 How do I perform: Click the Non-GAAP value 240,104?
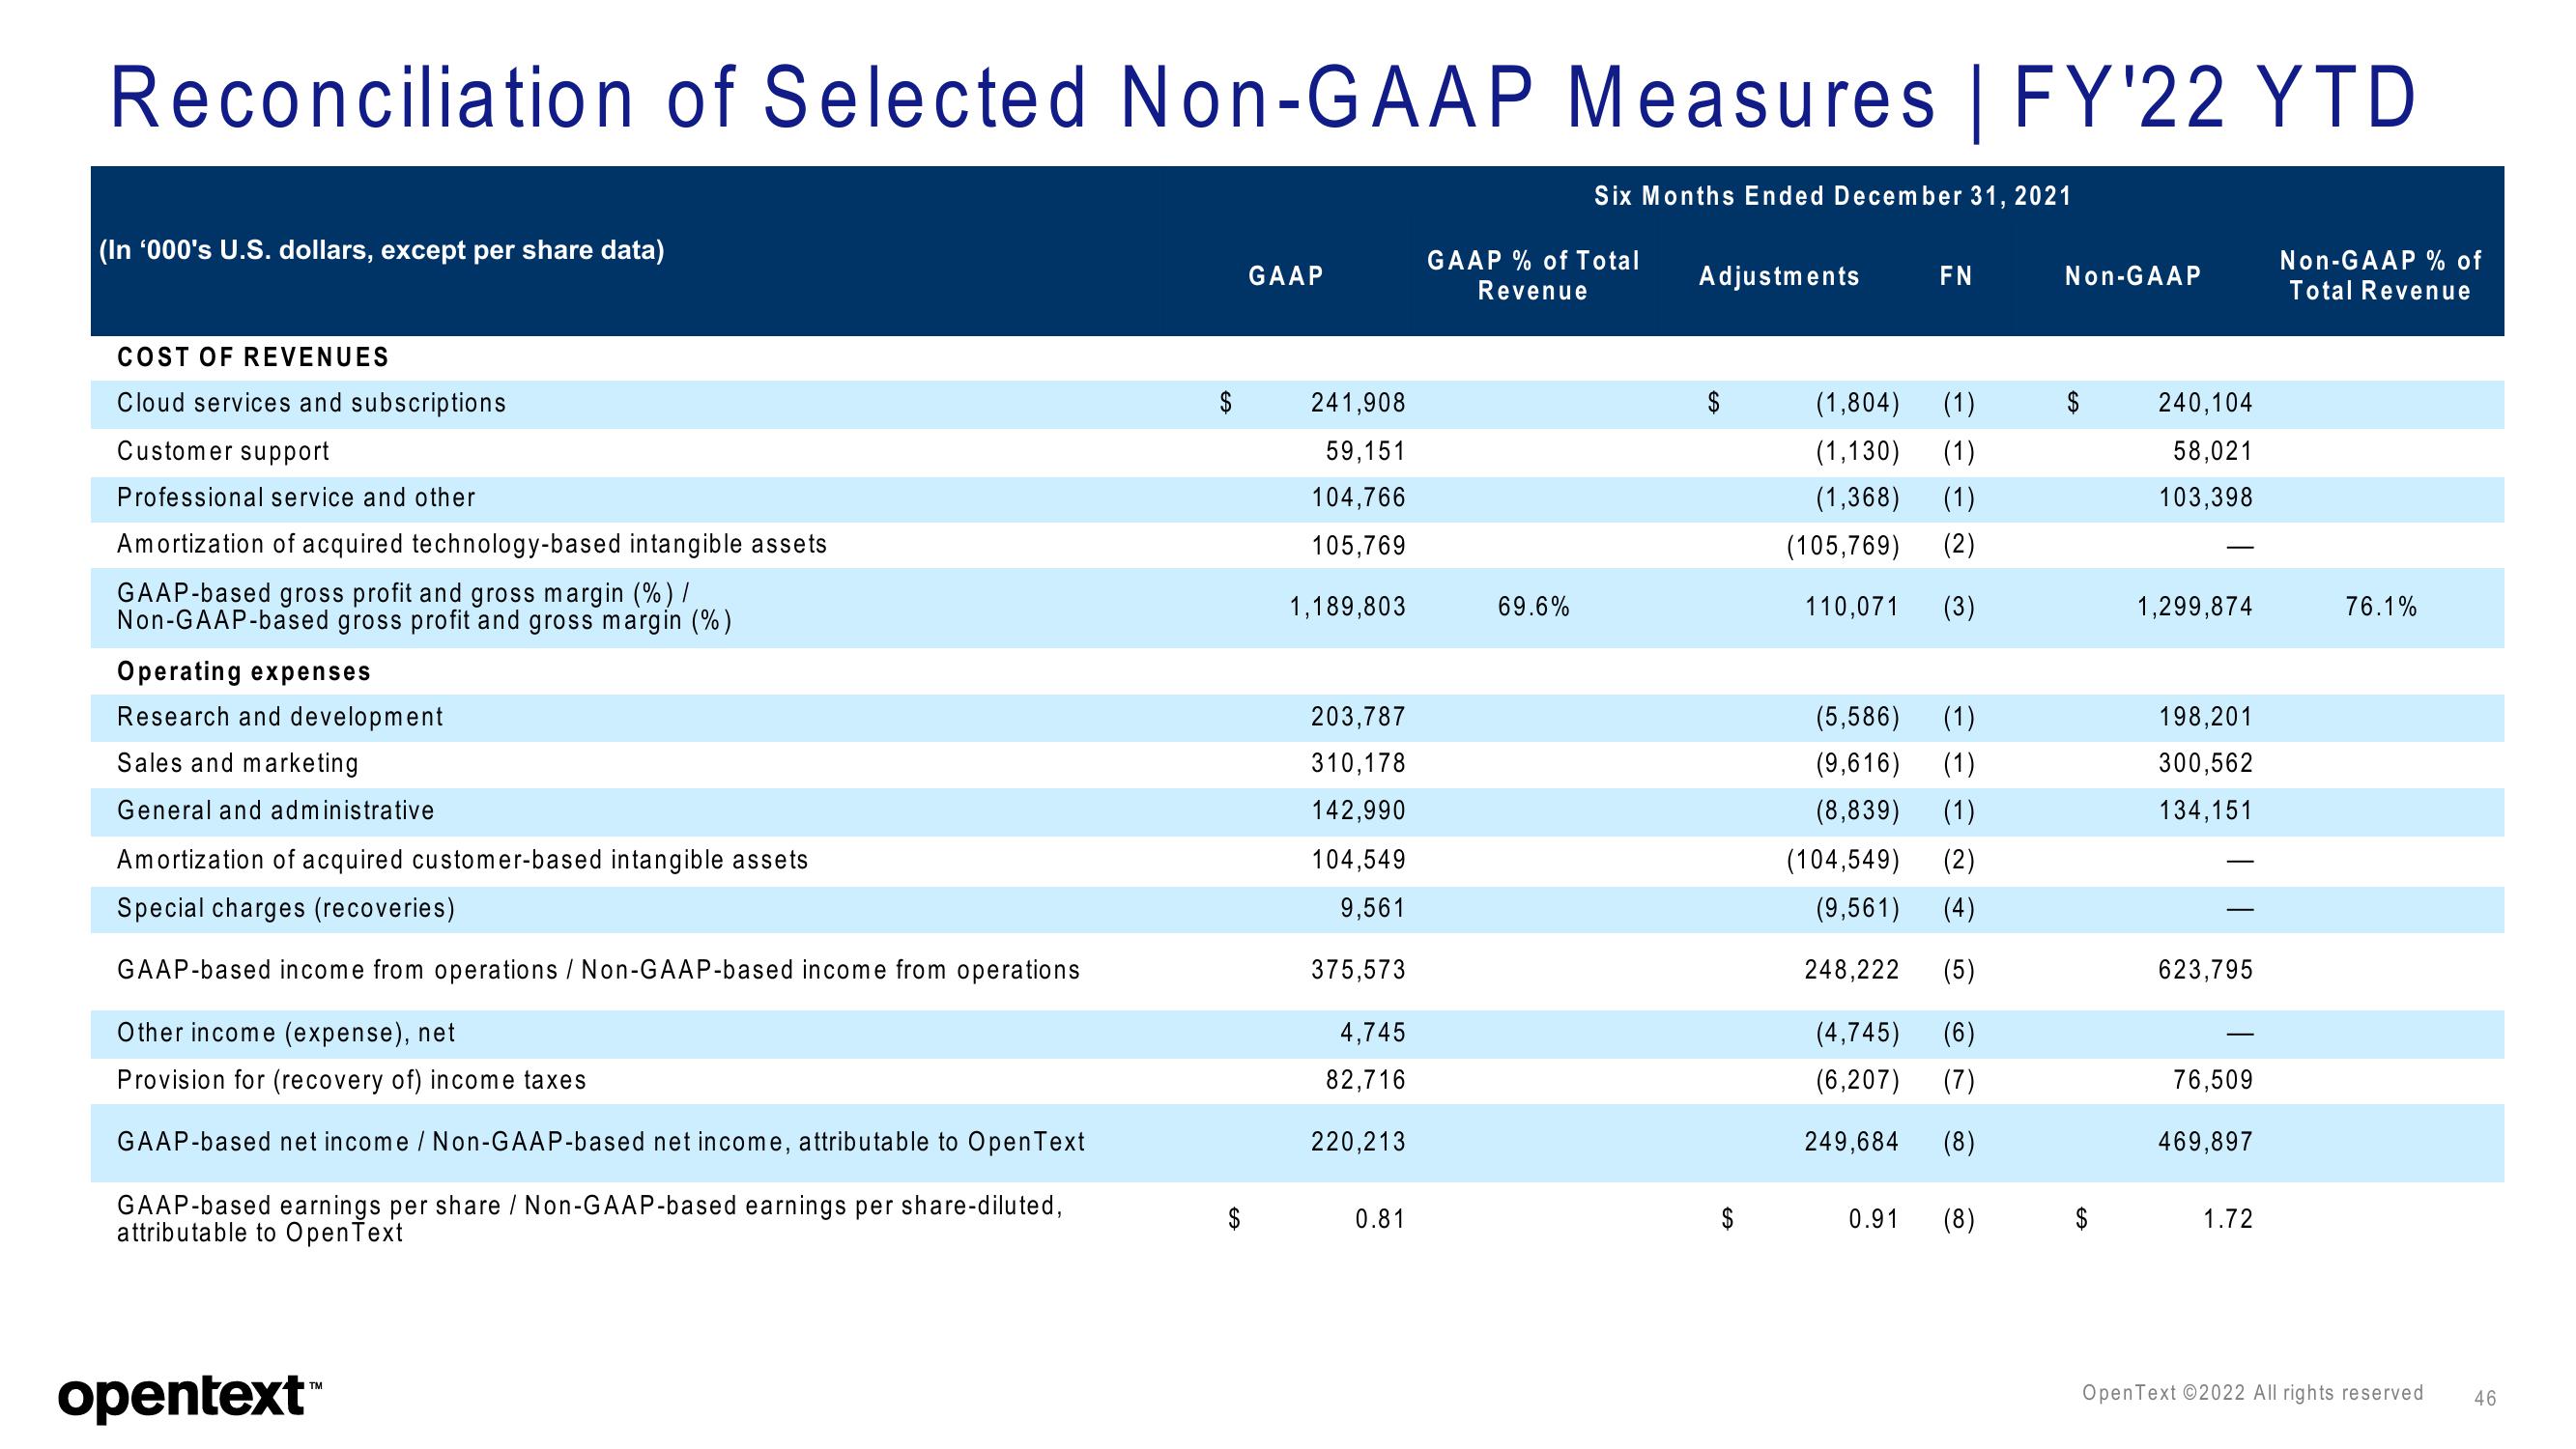pyautogui.click(x=2205, y=403)
